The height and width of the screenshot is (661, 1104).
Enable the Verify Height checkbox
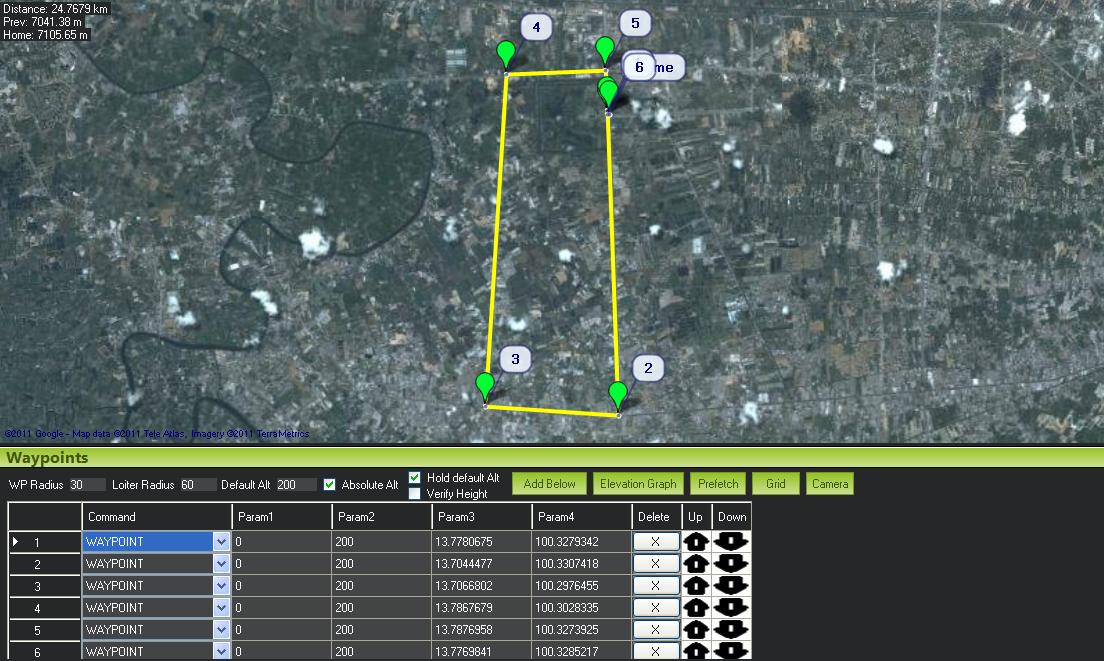pos(415,494)
